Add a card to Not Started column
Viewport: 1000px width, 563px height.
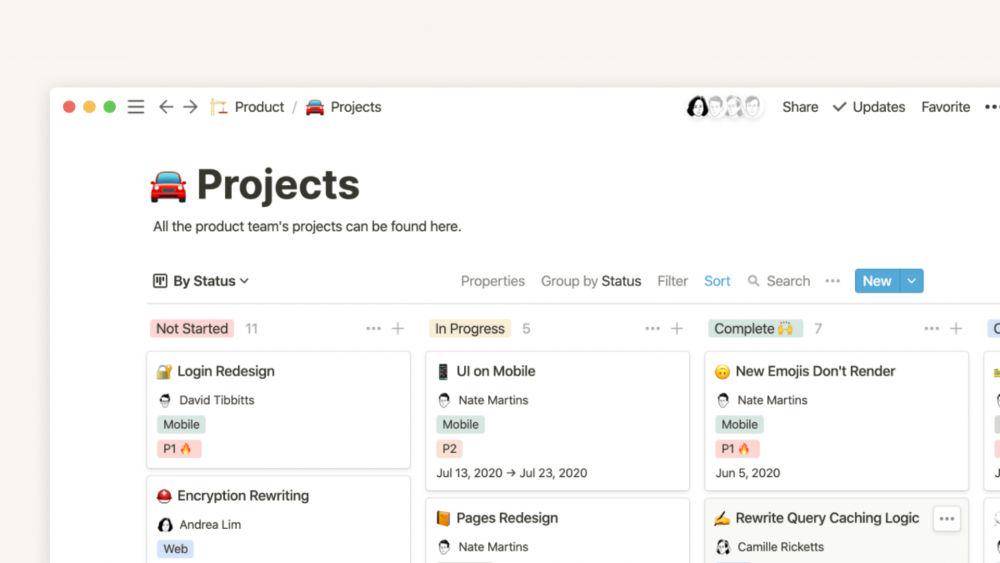398,328
